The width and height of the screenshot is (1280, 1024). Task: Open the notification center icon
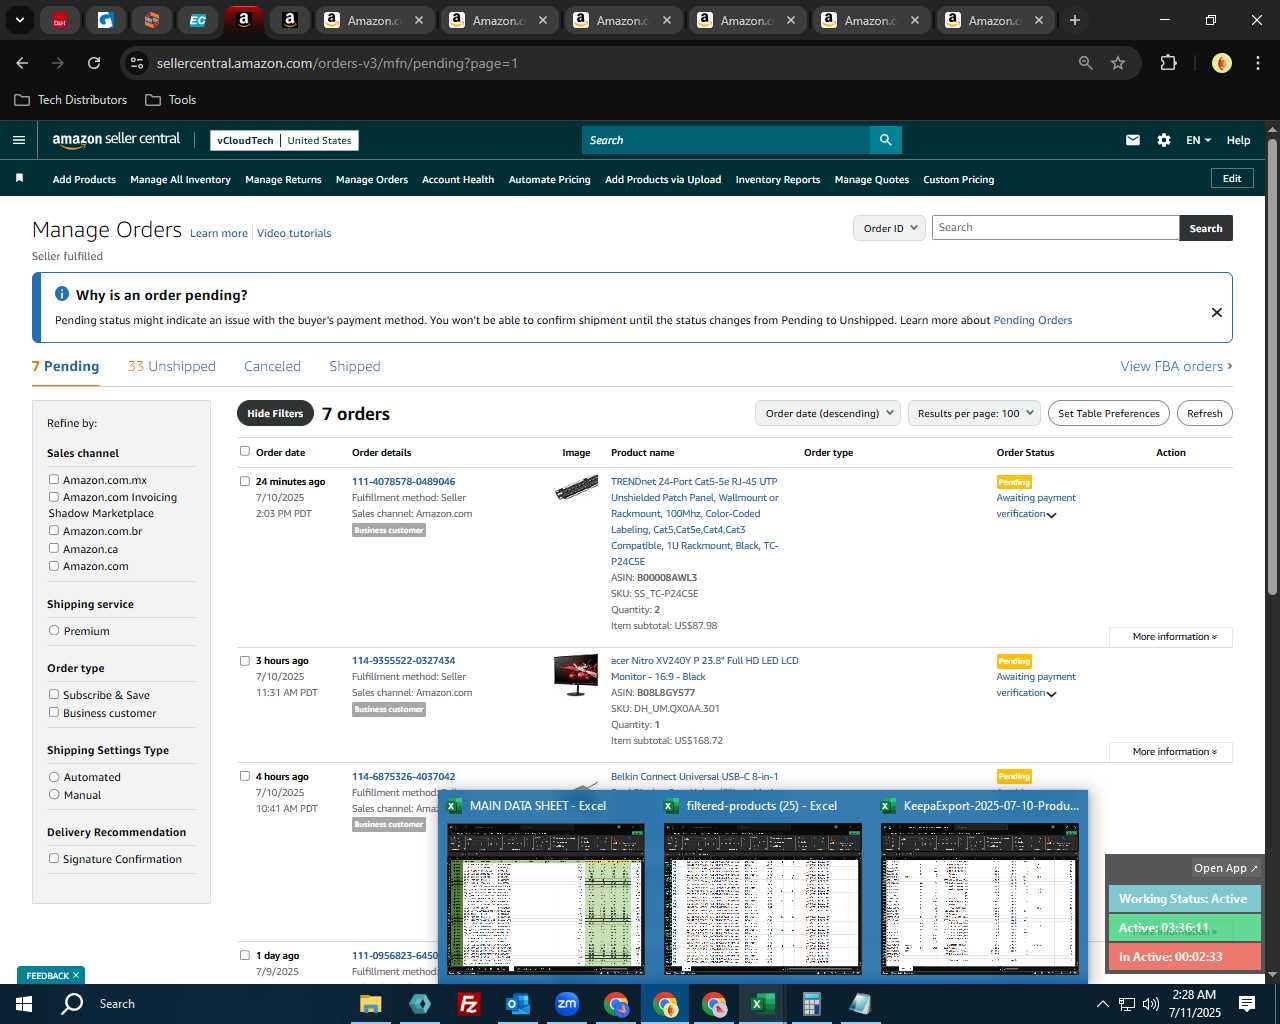point(1247,1004)
